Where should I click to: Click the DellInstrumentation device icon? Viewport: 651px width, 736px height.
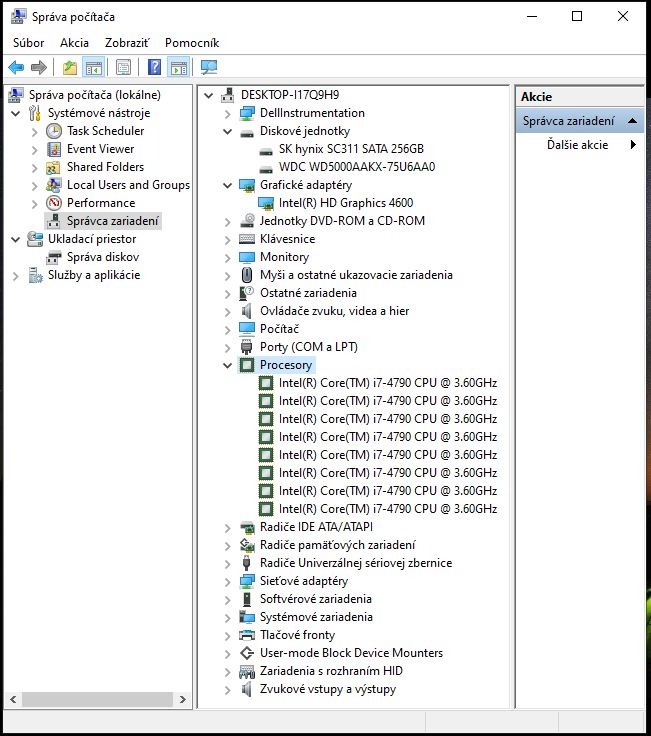coord(247,113)
